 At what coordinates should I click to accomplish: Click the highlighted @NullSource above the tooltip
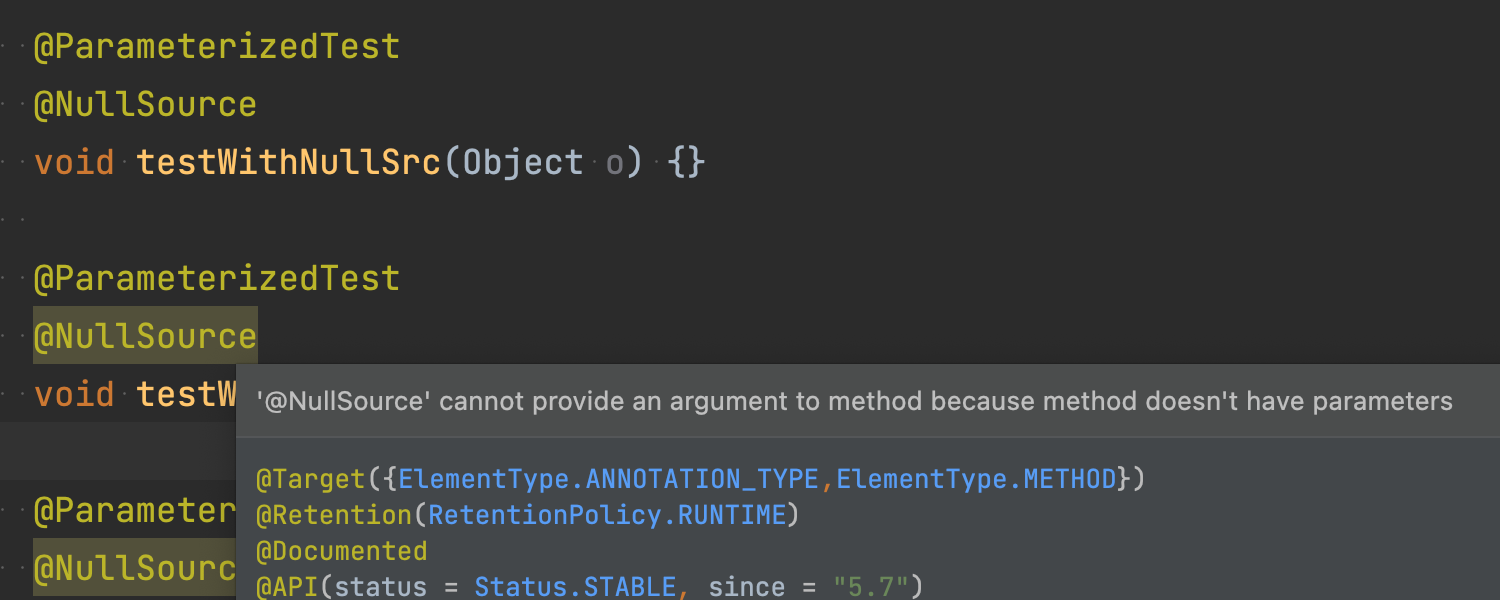145,336
